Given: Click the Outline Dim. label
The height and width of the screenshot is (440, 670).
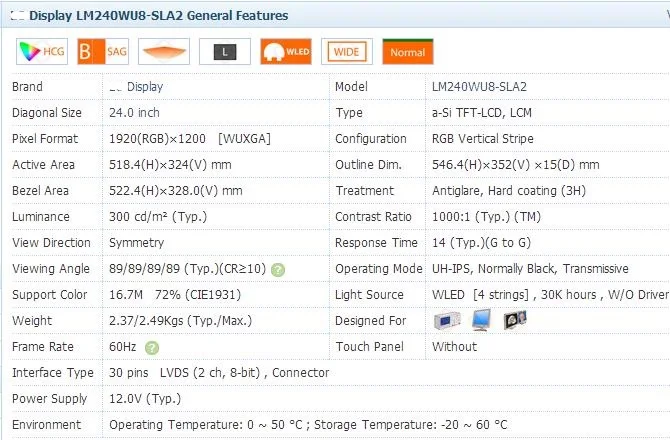Looking at the screenshot, I should (x=368, y=165).
